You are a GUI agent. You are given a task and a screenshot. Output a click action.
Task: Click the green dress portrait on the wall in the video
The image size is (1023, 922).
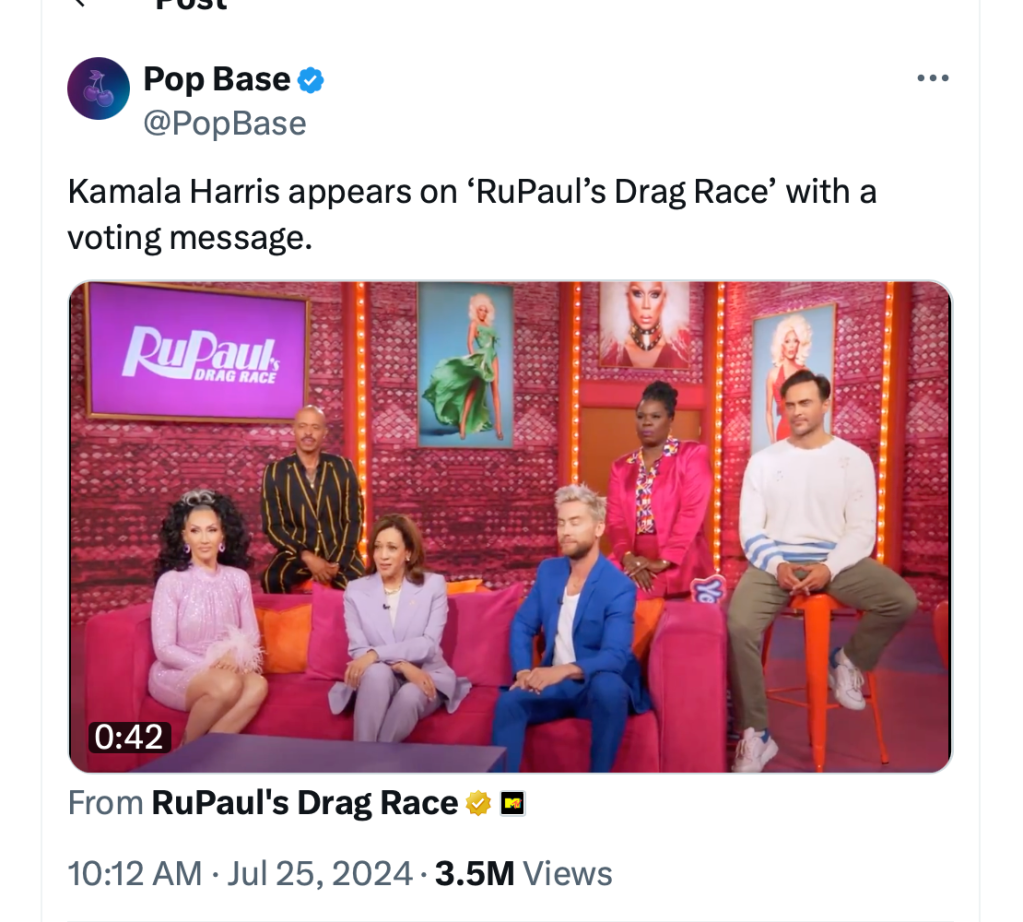465,365
